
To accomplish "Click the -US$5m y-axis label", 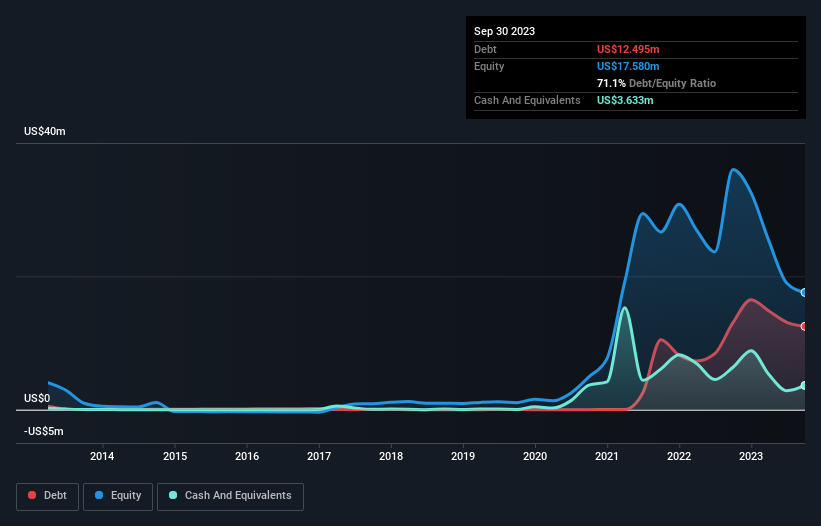I will coord(43,431).
